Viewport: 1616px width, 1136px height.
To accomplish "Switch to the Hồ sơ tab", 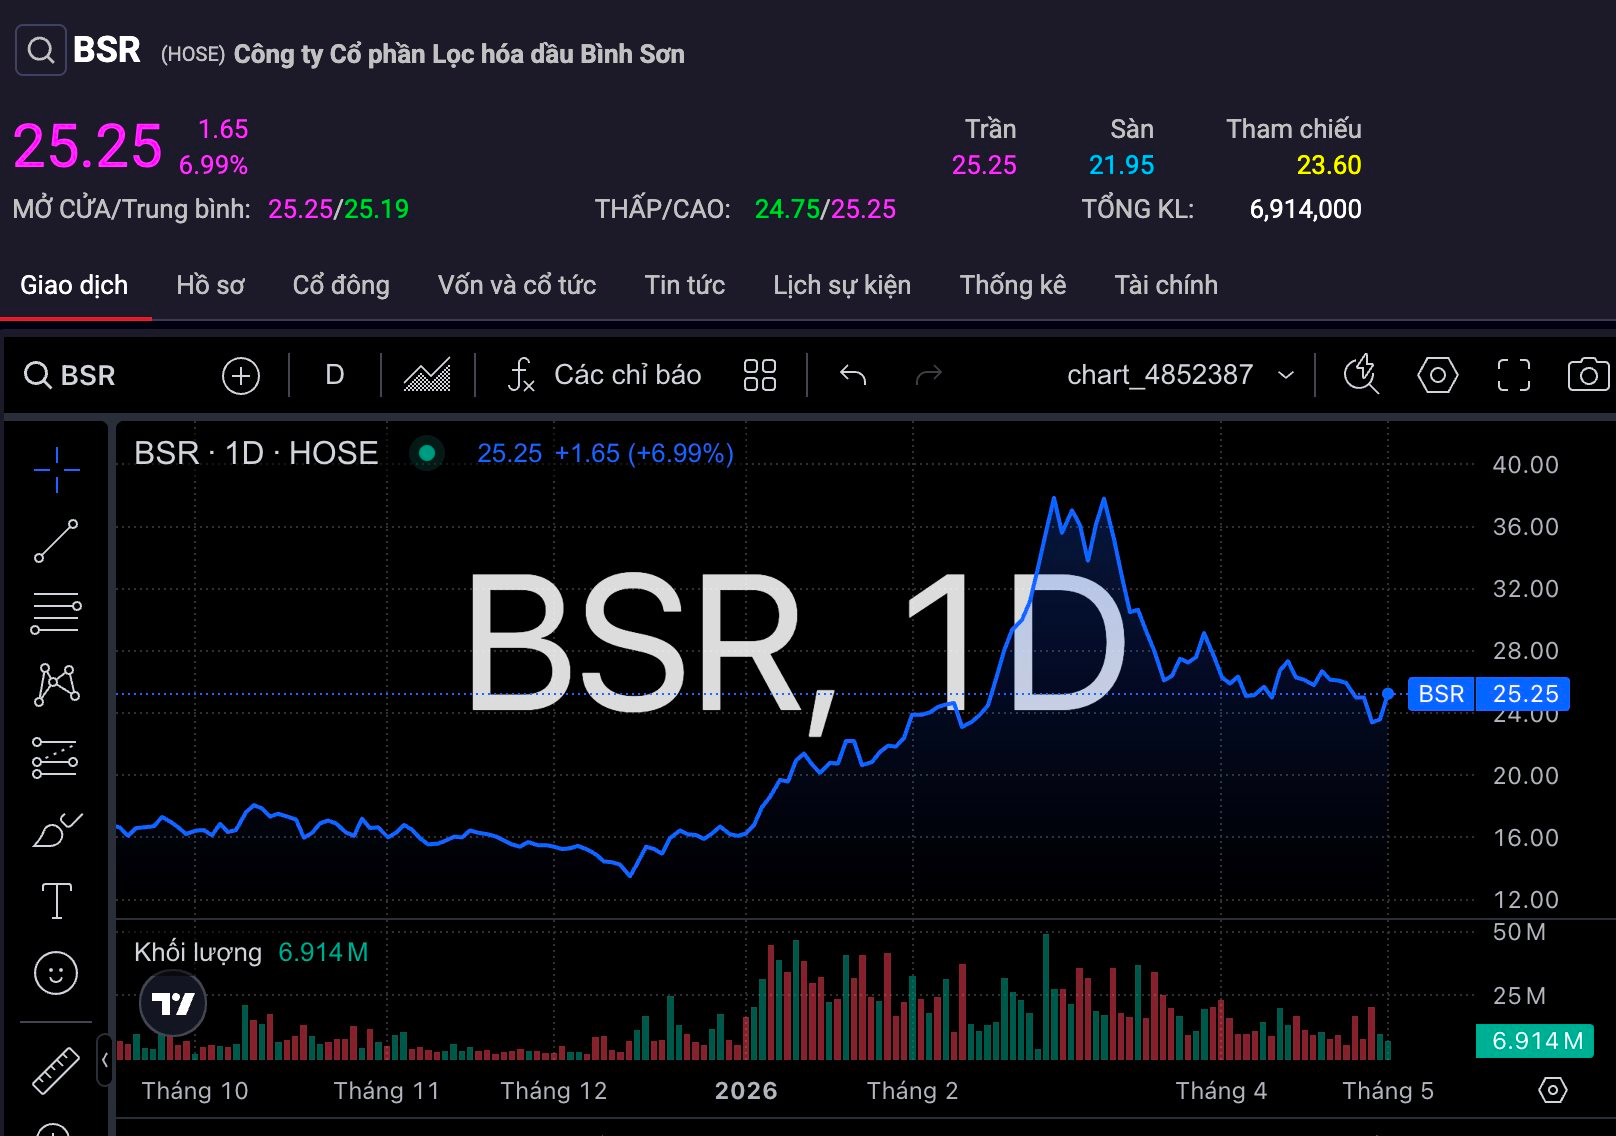I will (x=210, y=285).
